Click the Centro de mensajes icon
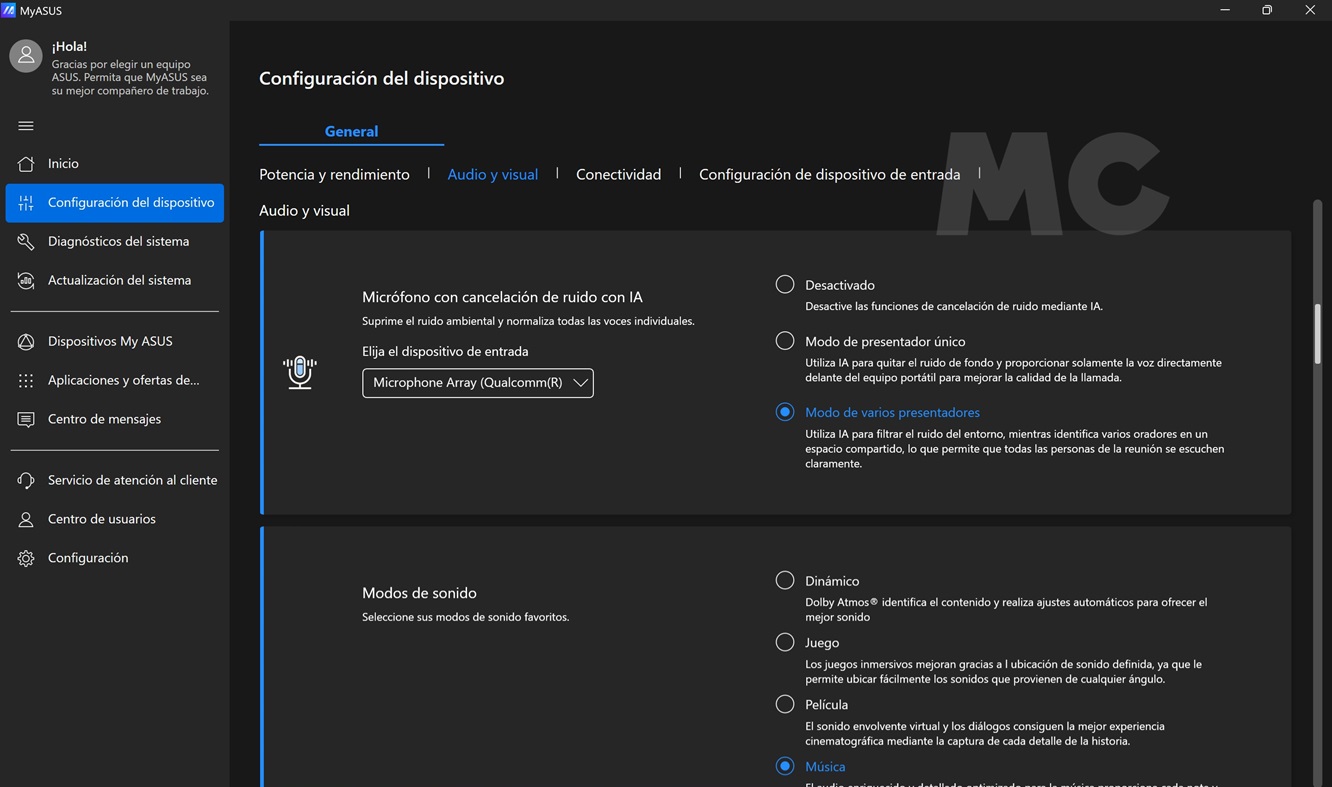The image size is (1332, 787). [26, 420]
